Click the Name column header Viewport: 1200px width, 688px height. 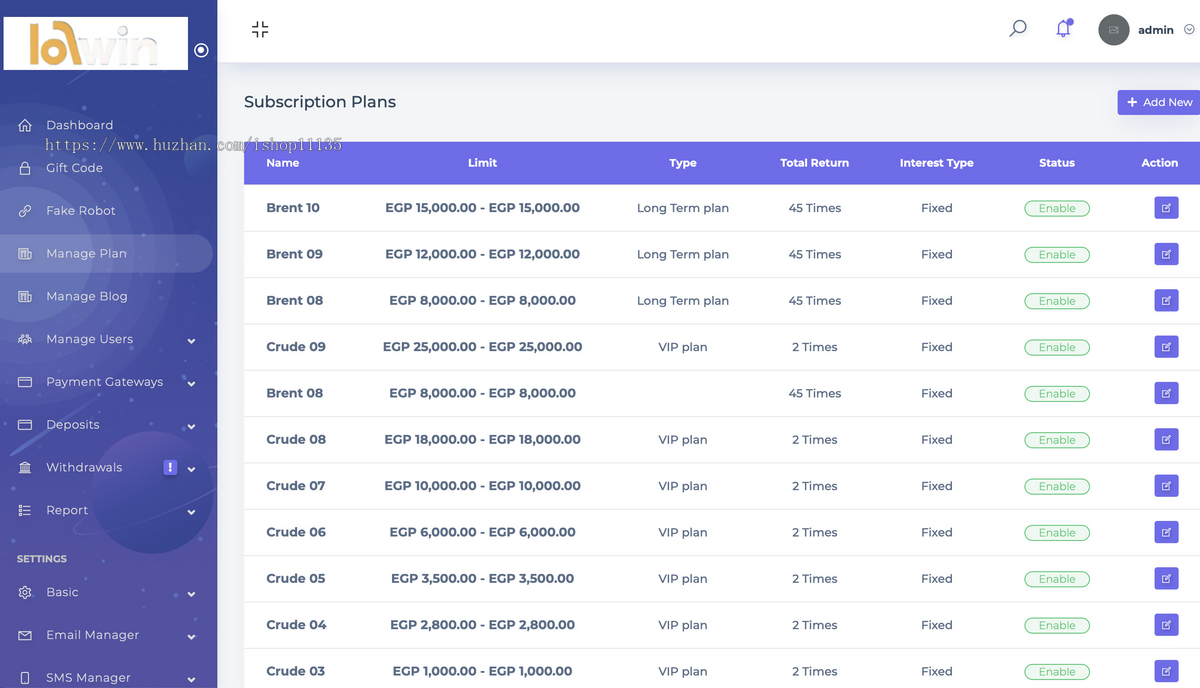[283, 163]
